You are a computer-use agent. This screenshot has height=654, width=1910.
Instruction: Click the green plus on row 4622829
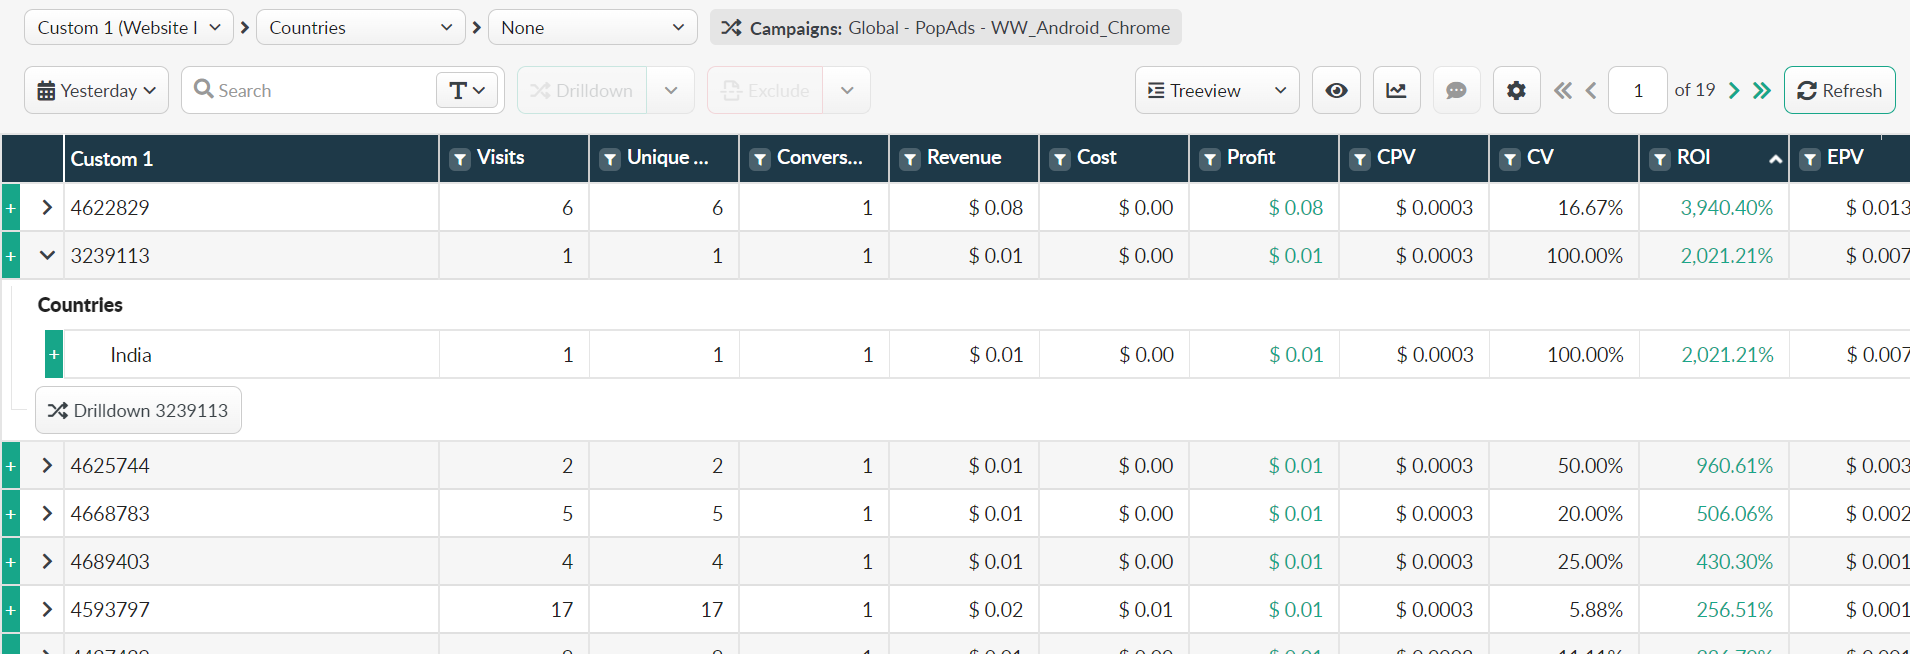point(11,208)
